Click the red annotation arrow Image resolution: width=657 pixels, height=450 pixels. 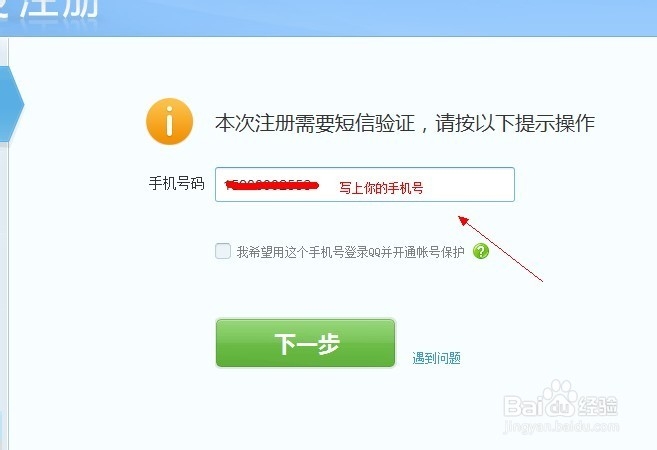pos(500,249)
